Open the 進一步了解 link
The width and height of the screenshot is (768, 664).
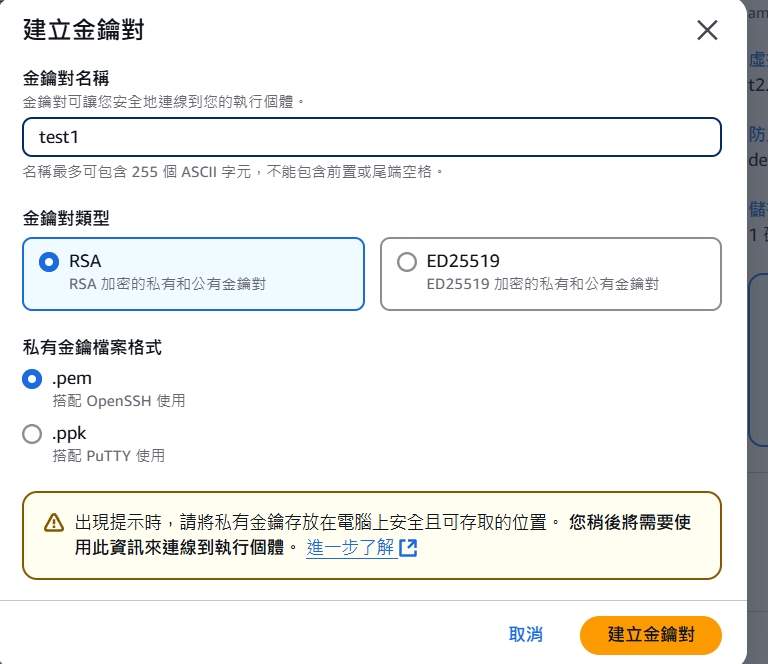[x=350, y=547]
